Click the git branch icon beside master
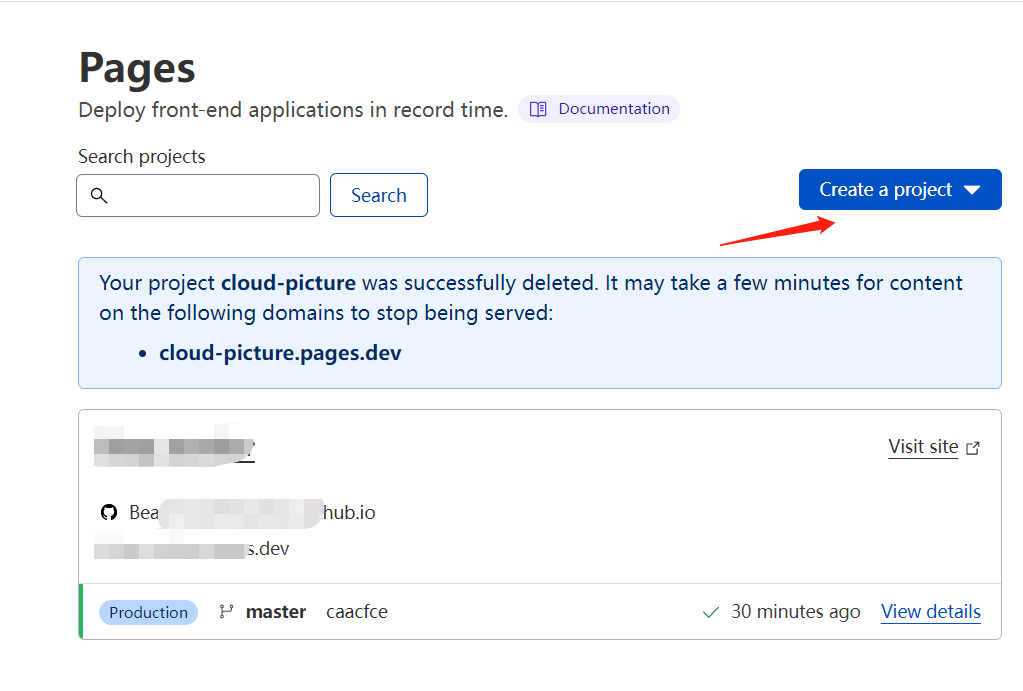 pyautogui.click(x=226, y=611)
